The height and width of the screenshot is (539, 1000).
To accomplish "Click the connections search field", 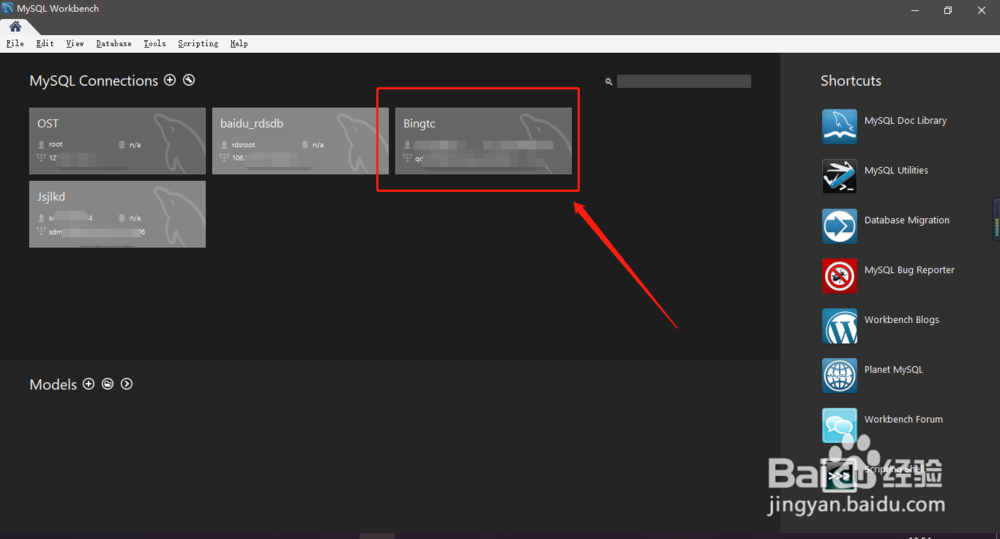I will pyautogui.click(x=684, y=81).
